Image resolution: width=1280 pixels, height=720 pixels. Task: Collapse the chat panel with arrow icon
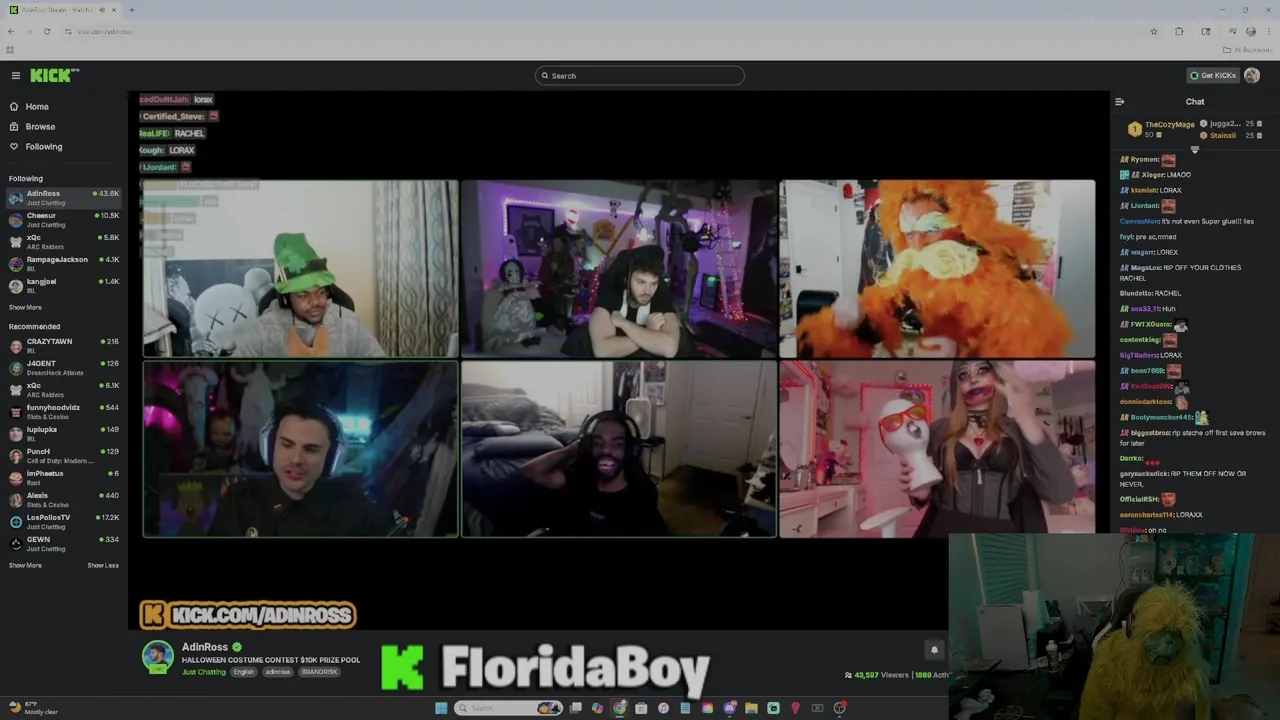tap(1119, 102)
